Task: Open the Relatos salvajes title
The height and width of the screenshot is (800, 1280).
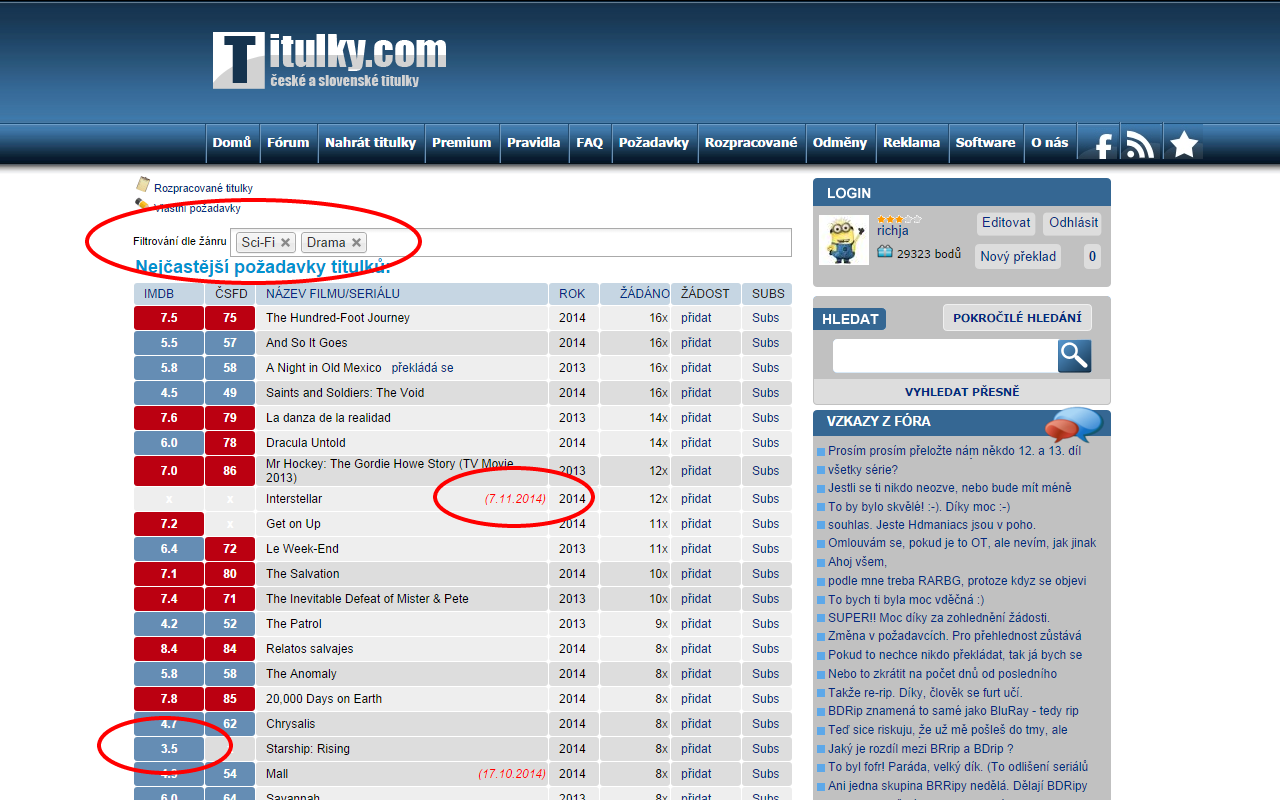Action: tap(310, 649)
